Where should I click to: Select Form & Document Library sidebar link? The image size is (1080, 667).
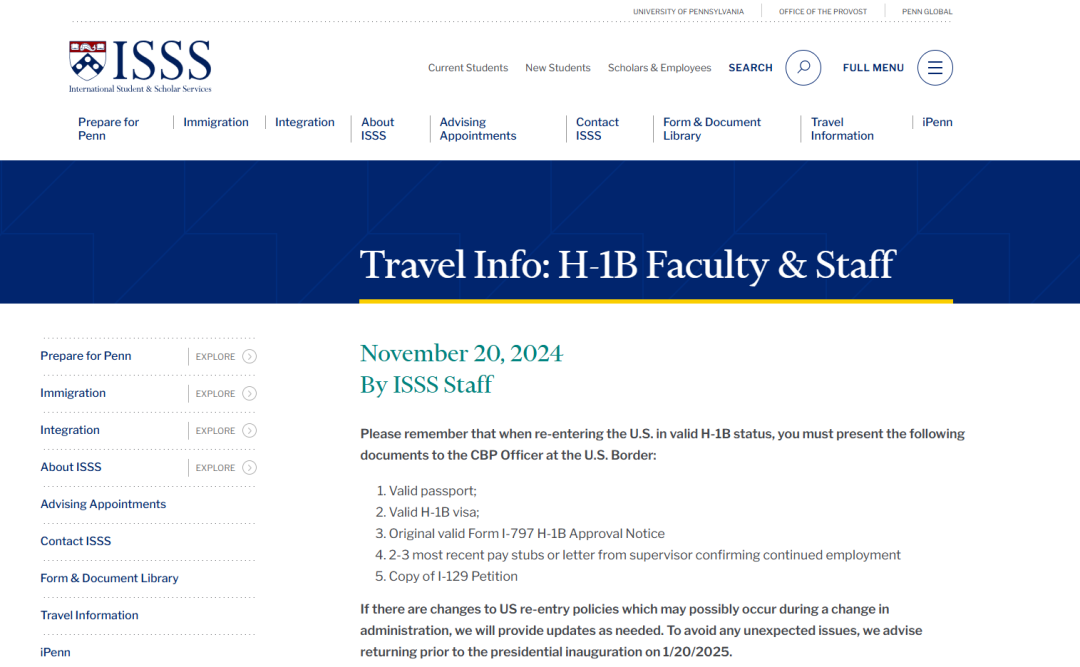point(109,579)
